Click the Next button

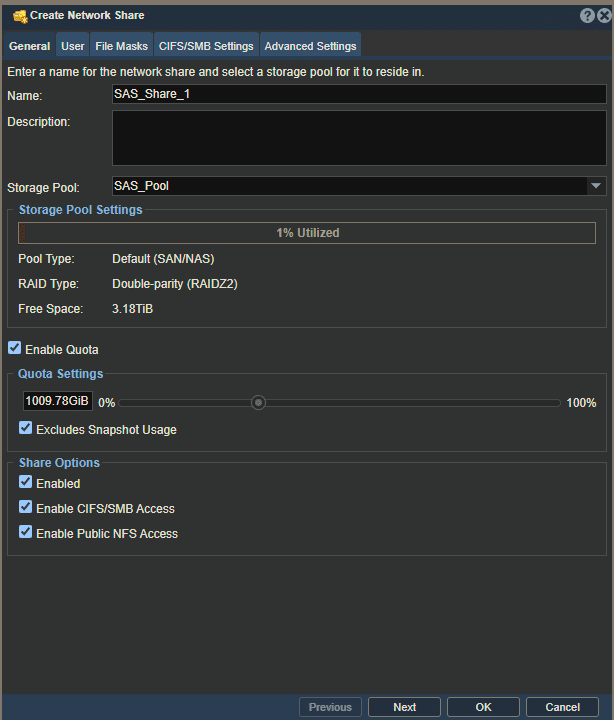(x=405, y=707)
